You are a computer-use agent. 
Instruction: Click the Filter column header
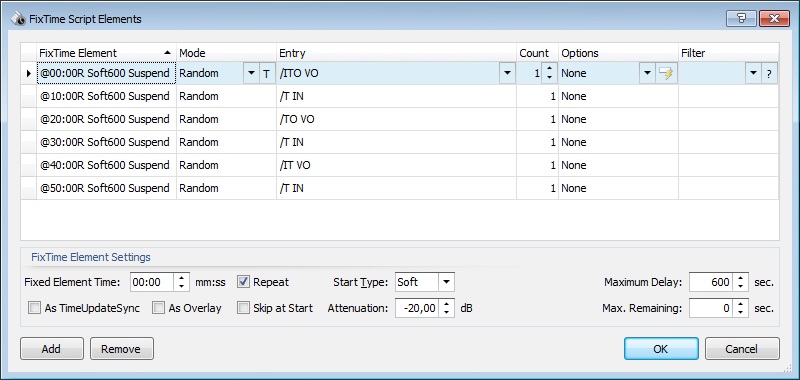pos(728,53)
